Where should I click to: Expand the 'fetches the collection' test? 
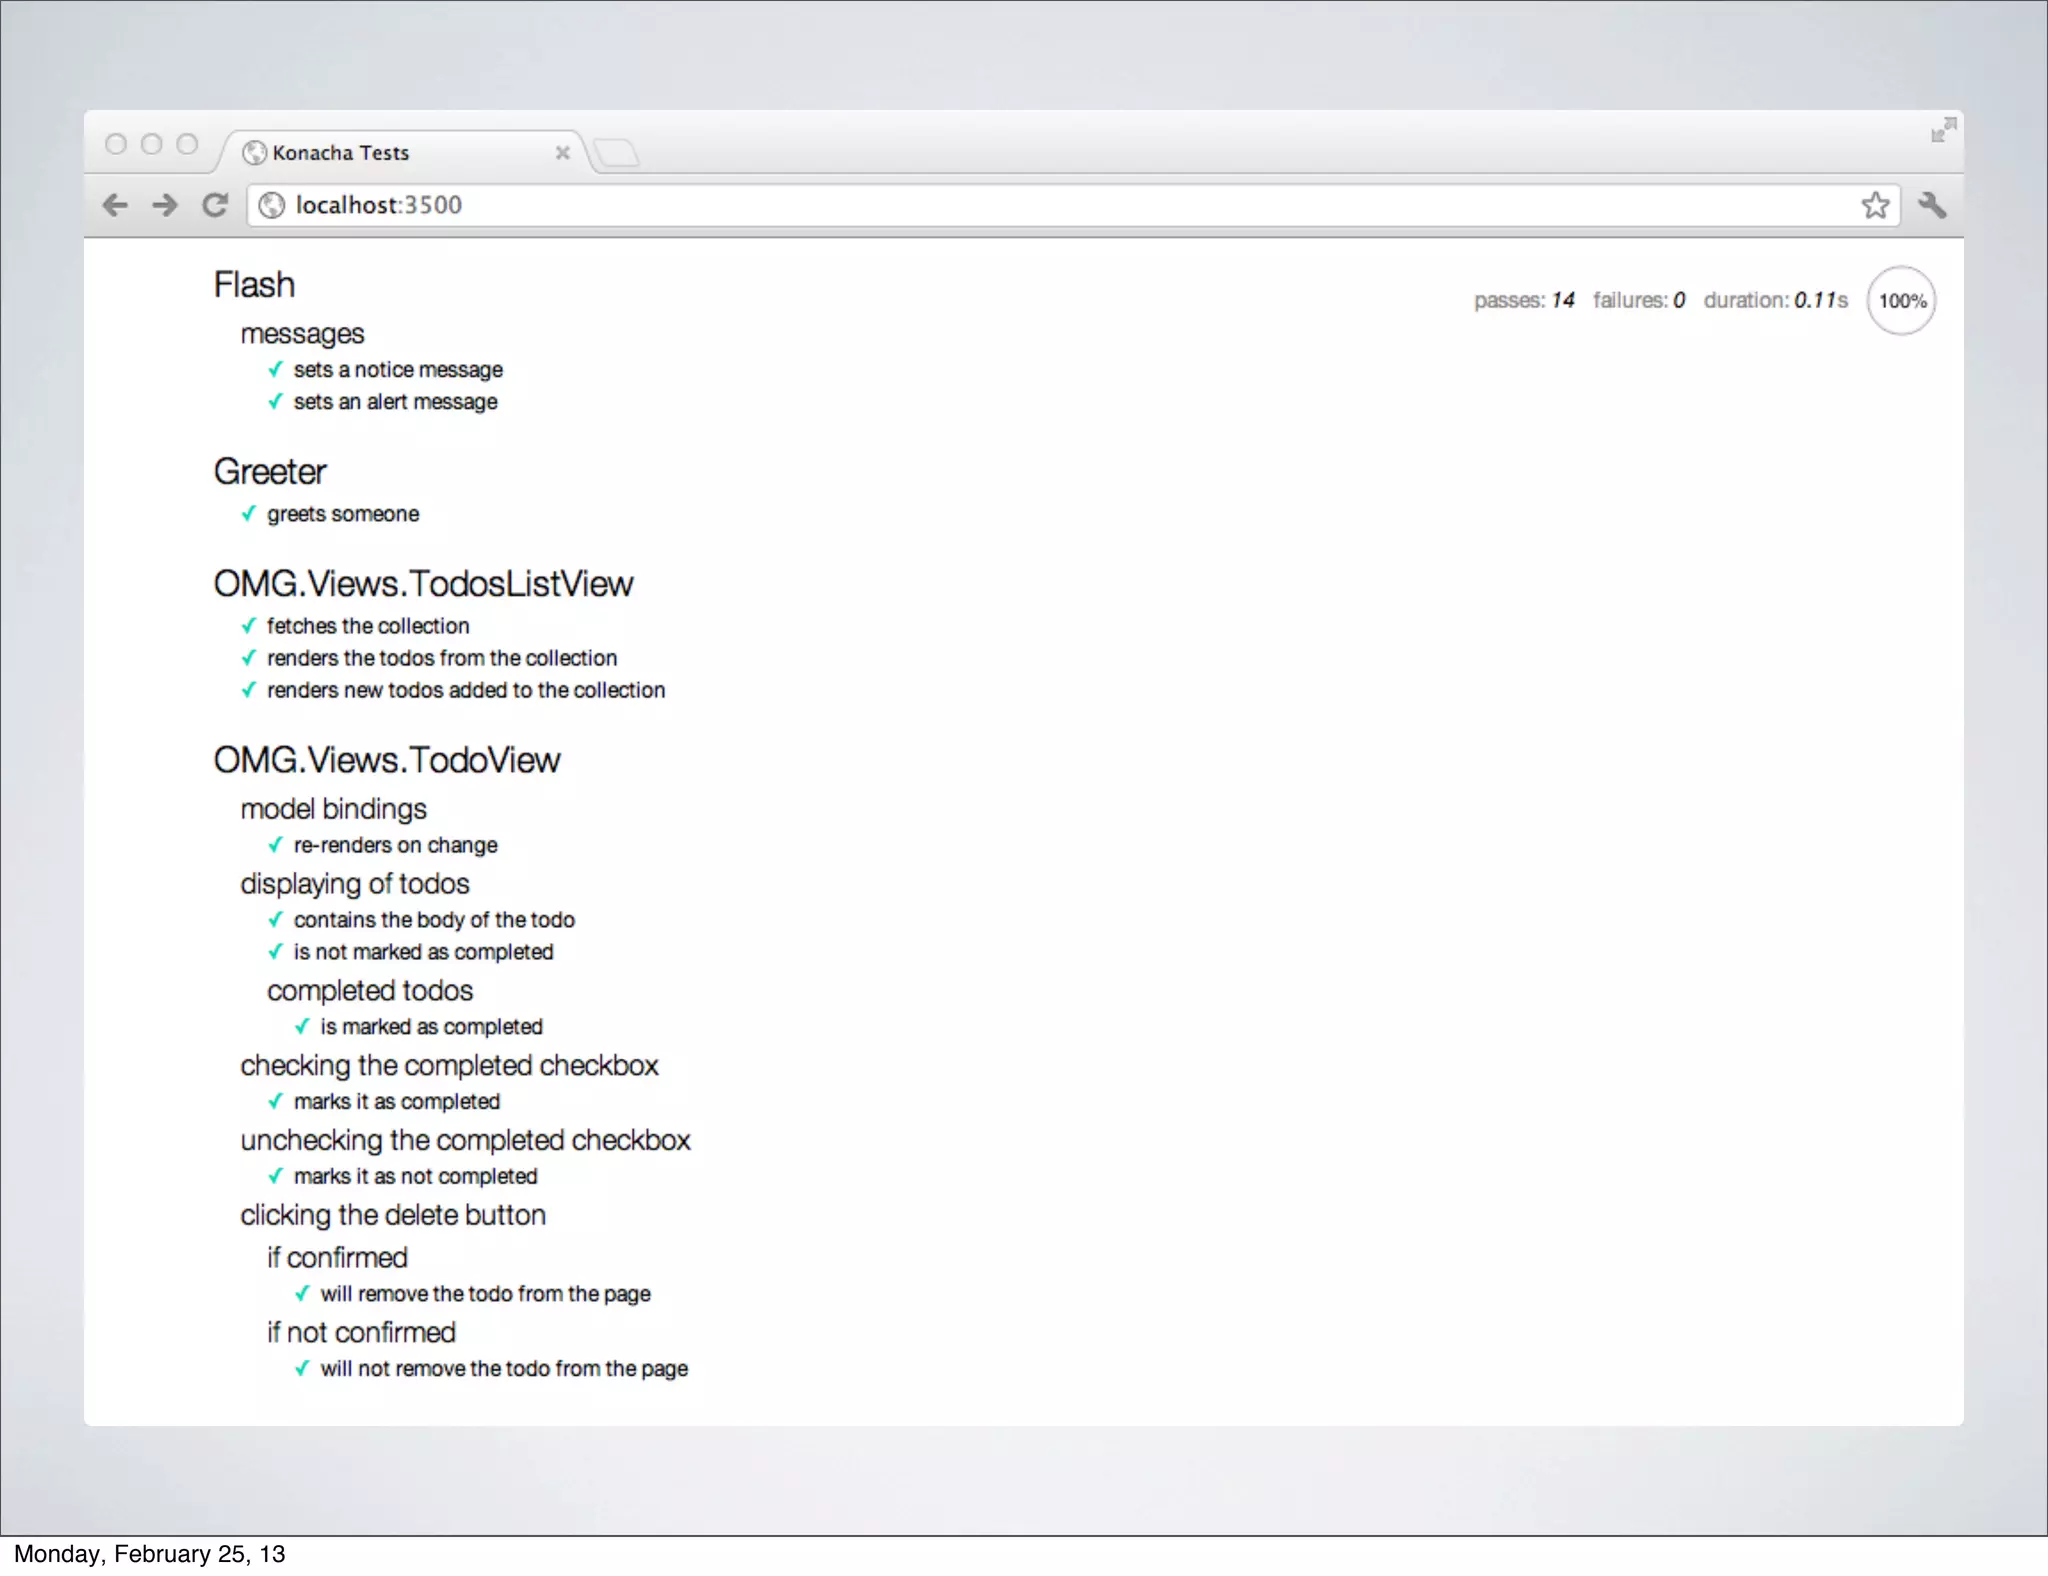tap(367, 626)
